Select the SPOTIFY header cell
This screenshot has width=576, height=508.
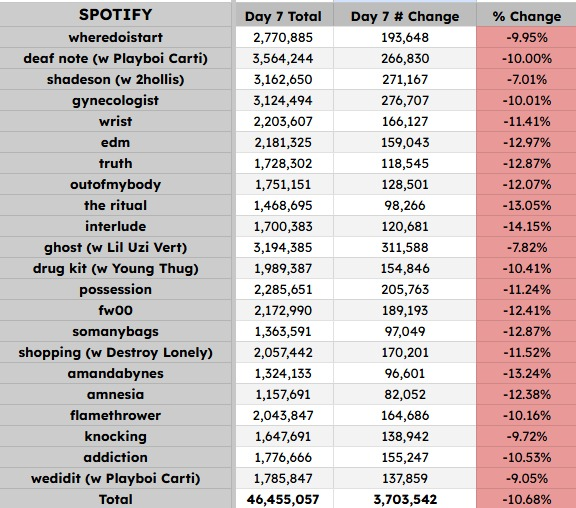coord(115,15)
